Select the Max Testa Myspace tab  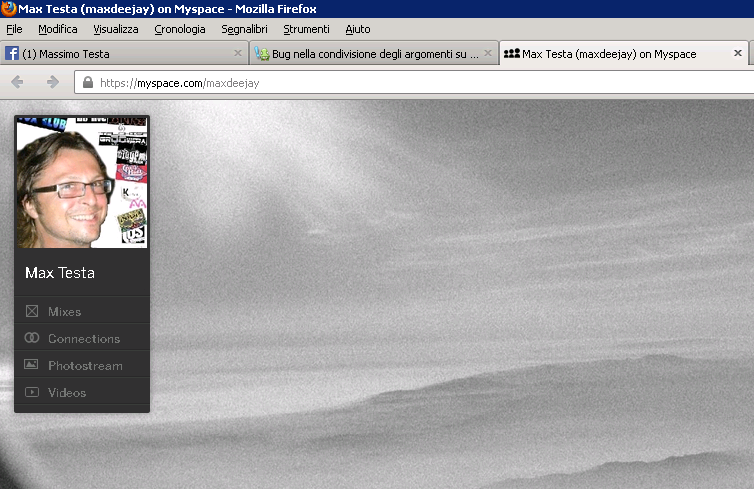point(624,53)
